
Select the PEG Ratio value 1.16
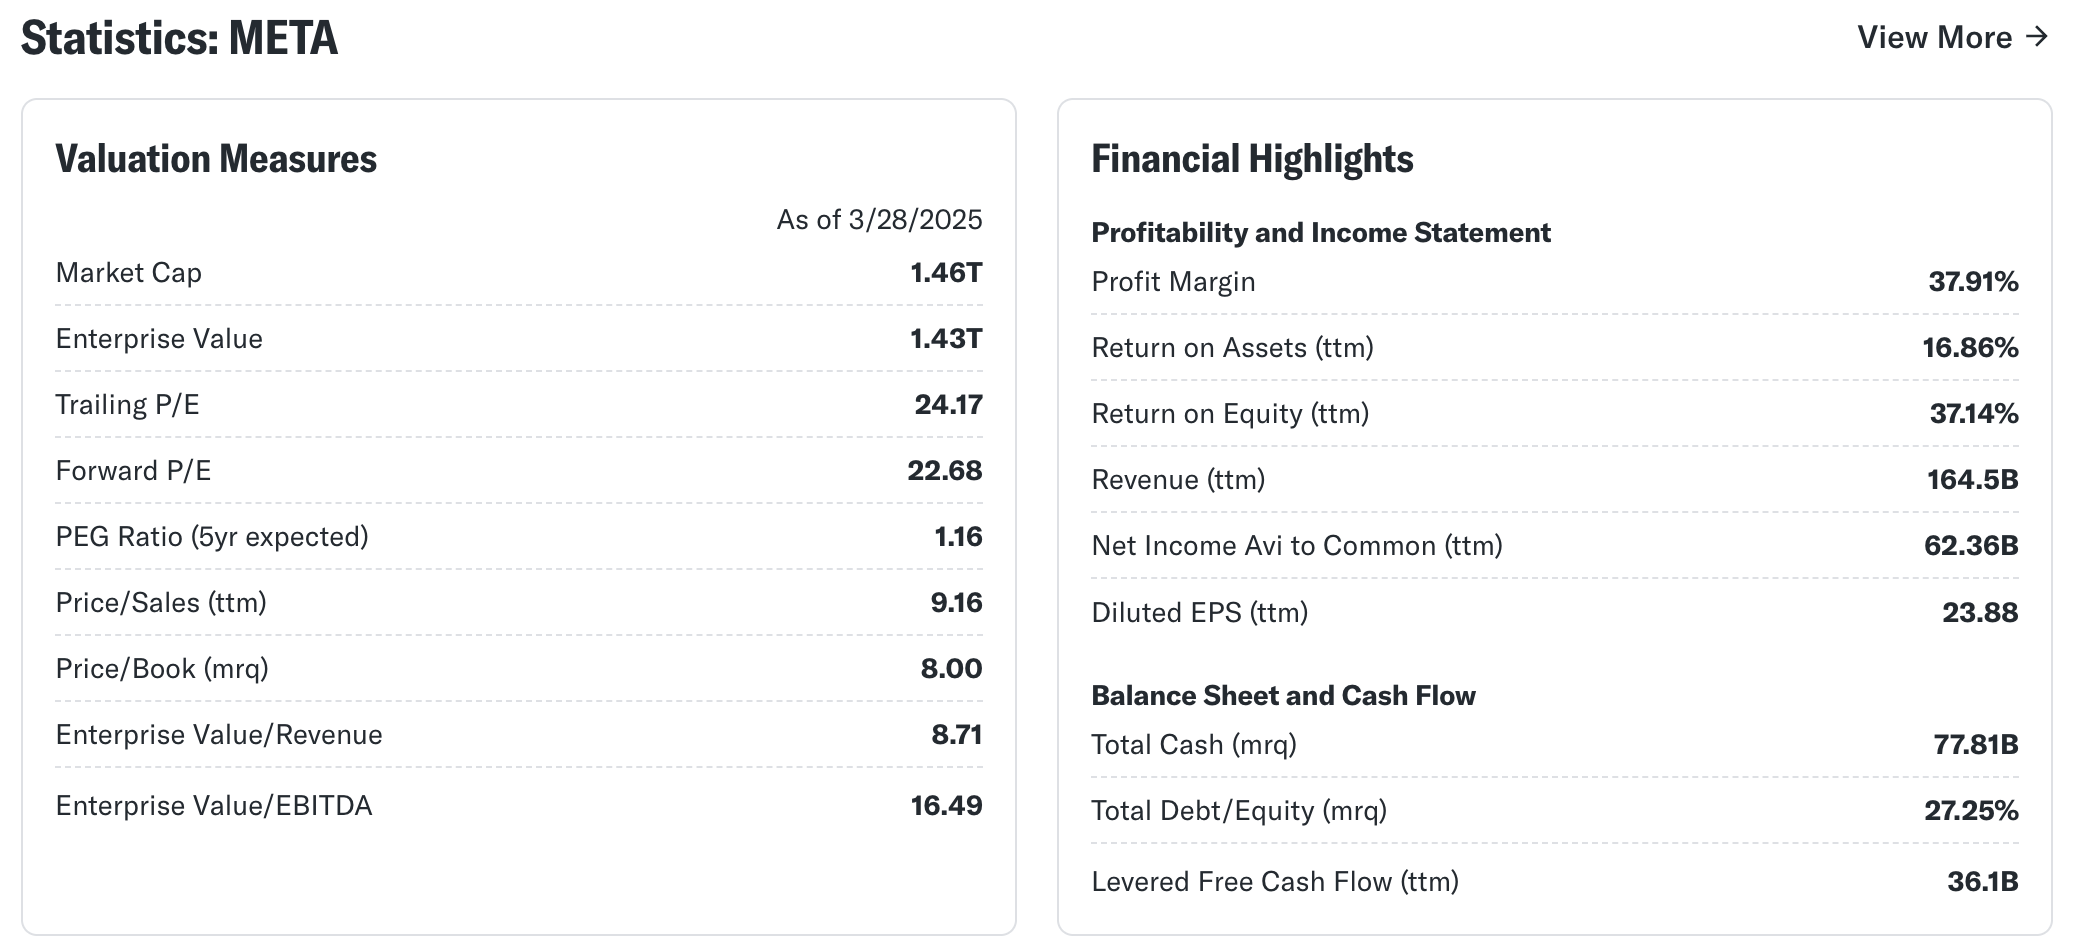click(x=958, y=536)
